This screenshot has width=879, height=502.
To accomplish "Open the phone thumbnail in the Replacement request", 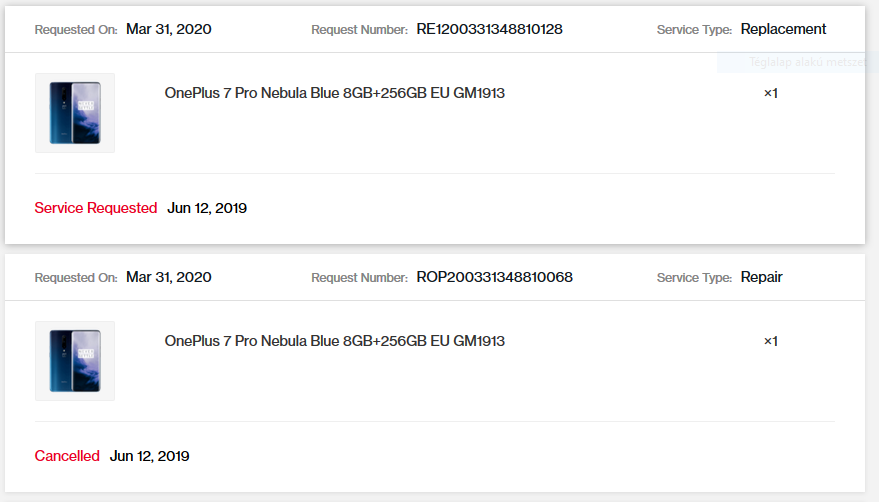I will (x=75, y=113).
